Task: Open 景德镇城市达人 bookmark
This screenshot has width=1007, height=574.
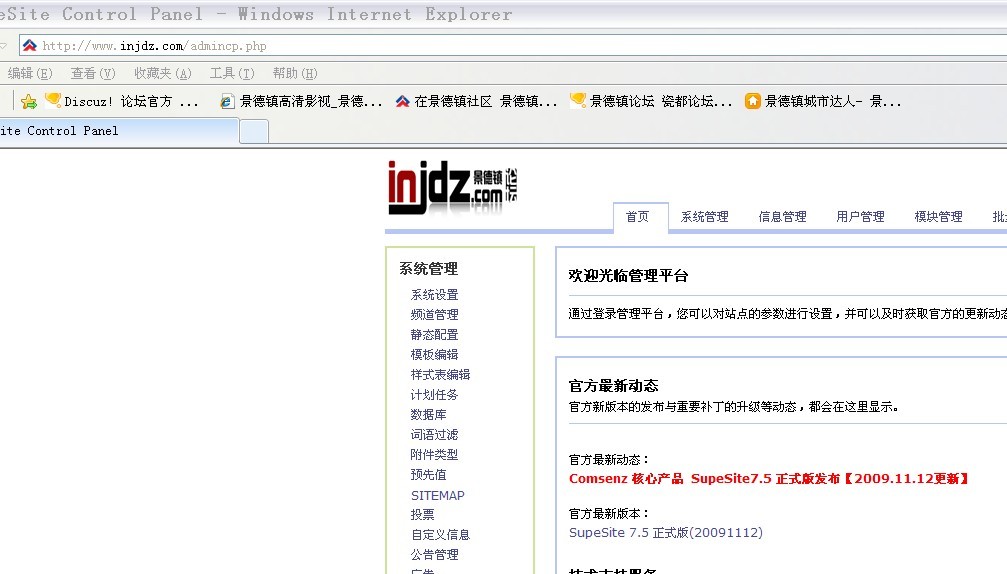Action: [x=823, y=101]
